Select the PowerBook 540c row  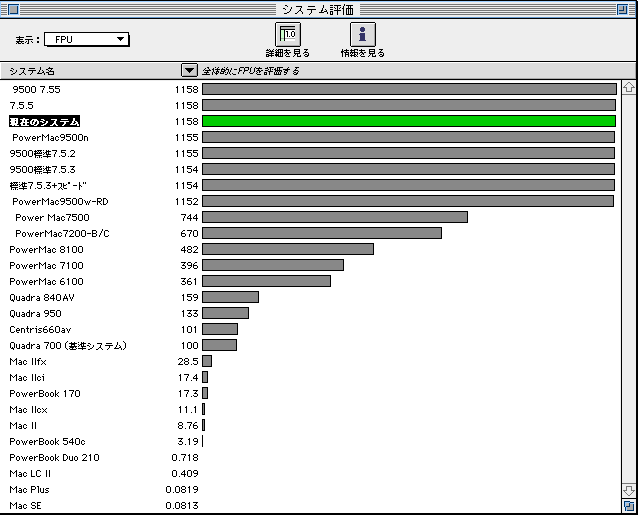pyautogui.click(x=309, y=441)
